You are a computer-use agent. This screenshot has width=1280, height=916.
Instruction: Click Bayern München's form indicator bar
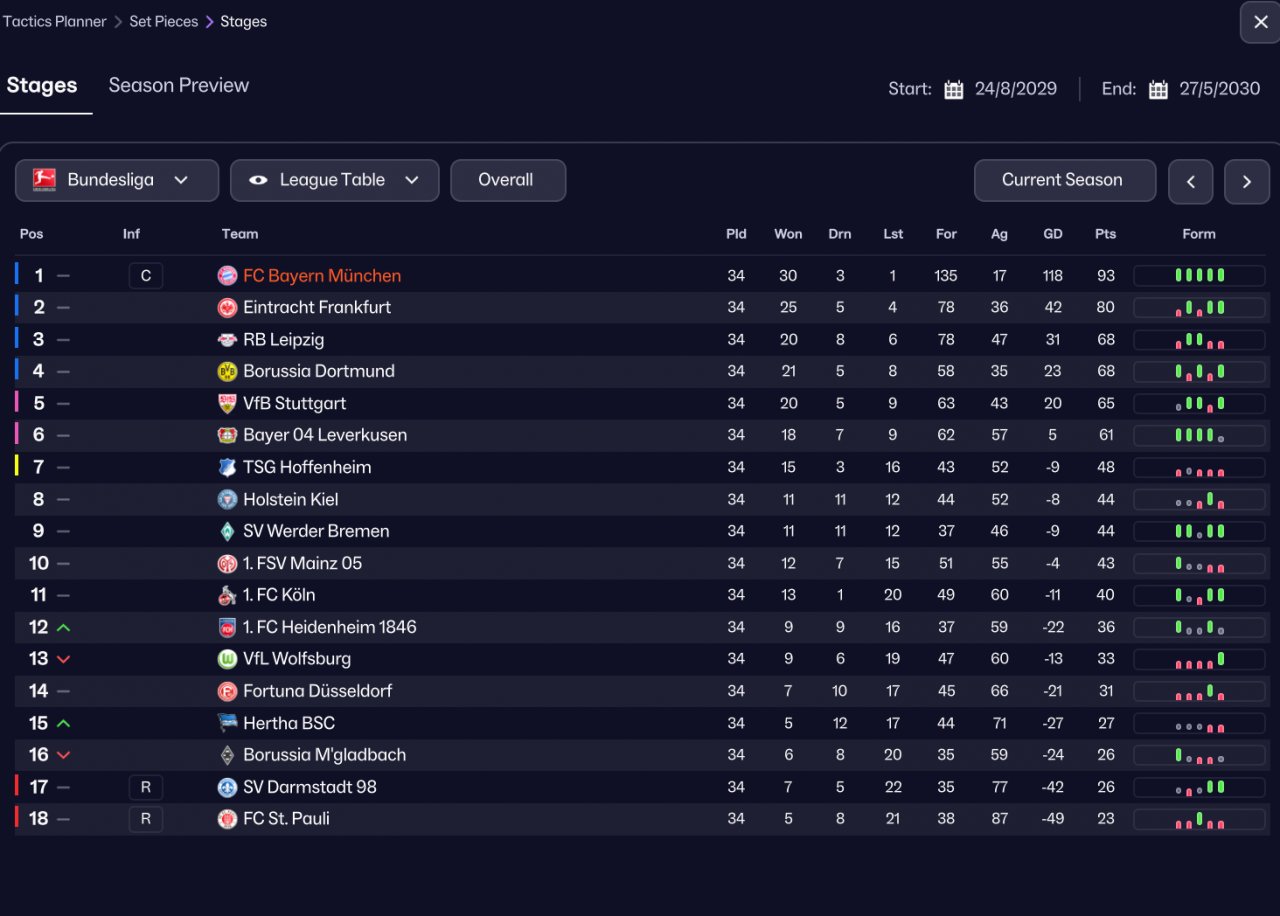pyautogui.click(x=1199, y=276)
